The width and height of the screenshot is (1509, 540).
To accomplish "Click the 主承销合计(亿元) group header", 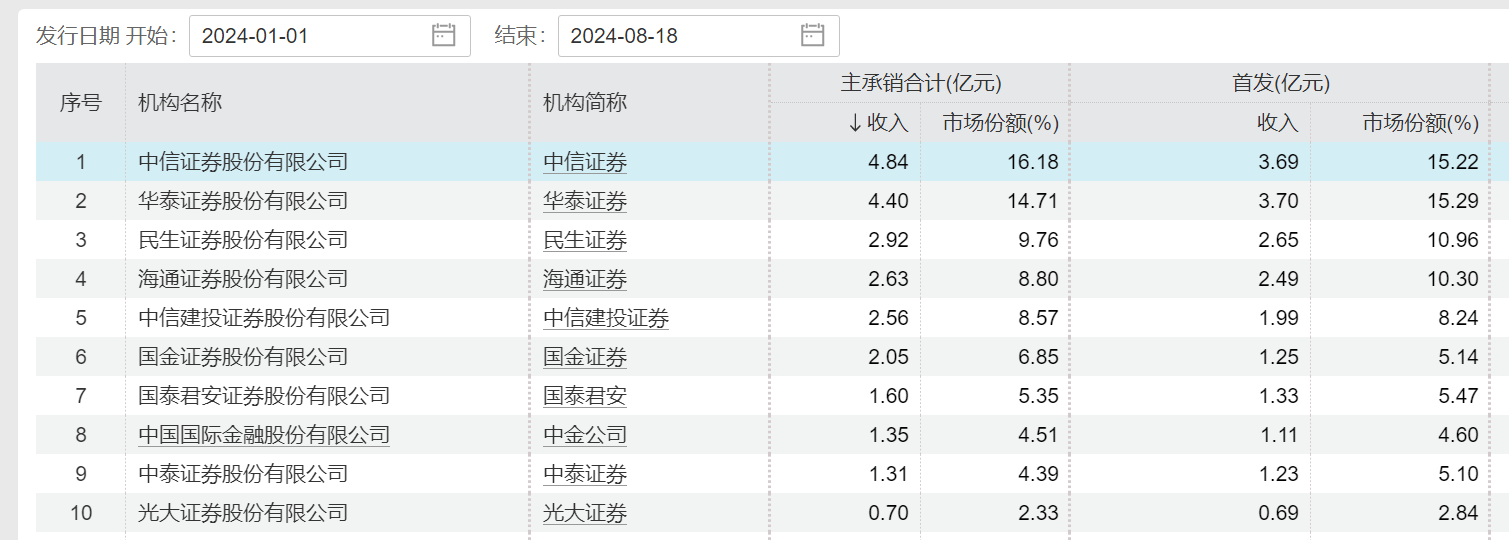I will 920,84.
